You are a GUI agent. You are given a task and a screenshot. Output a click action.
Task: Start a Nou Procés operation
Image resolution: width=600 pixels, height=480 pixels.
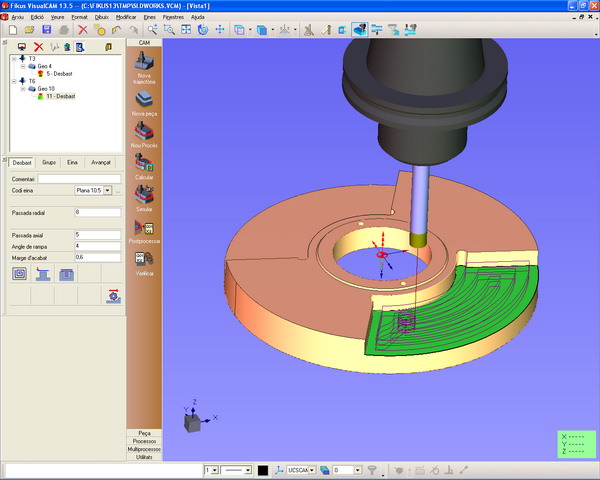pyautogui.click(x=143, y=132)
